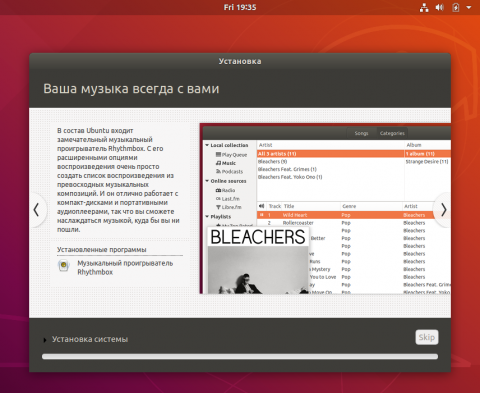Screen dimensions: 480x393
Task: Select Libre.fm in the sidebar
Action: 228,207
